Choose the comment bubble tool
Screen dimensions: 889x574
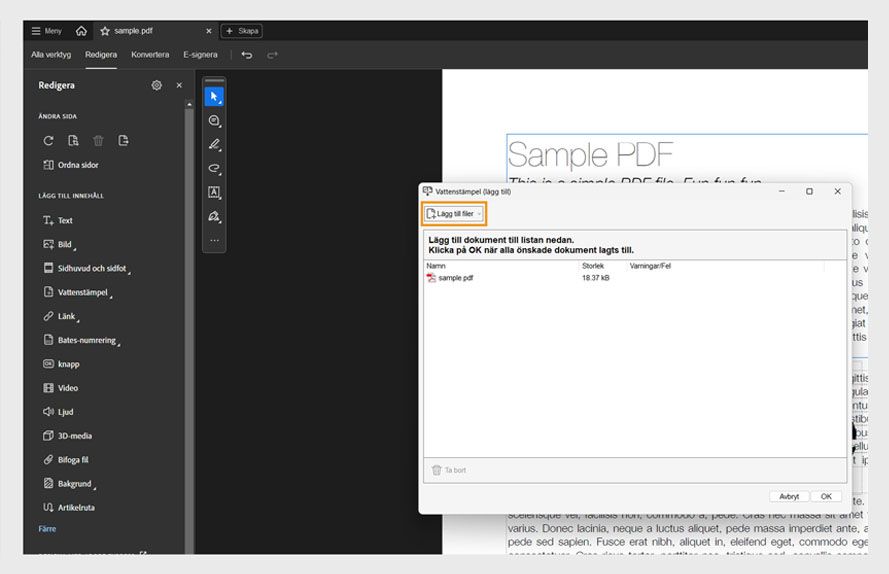(214, 121)
